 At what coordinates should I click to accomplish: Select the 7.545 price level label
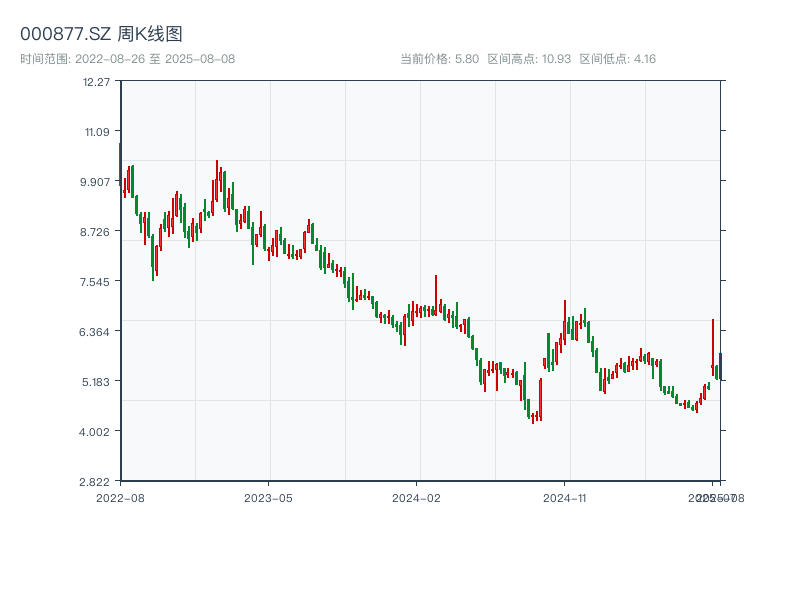96,281
